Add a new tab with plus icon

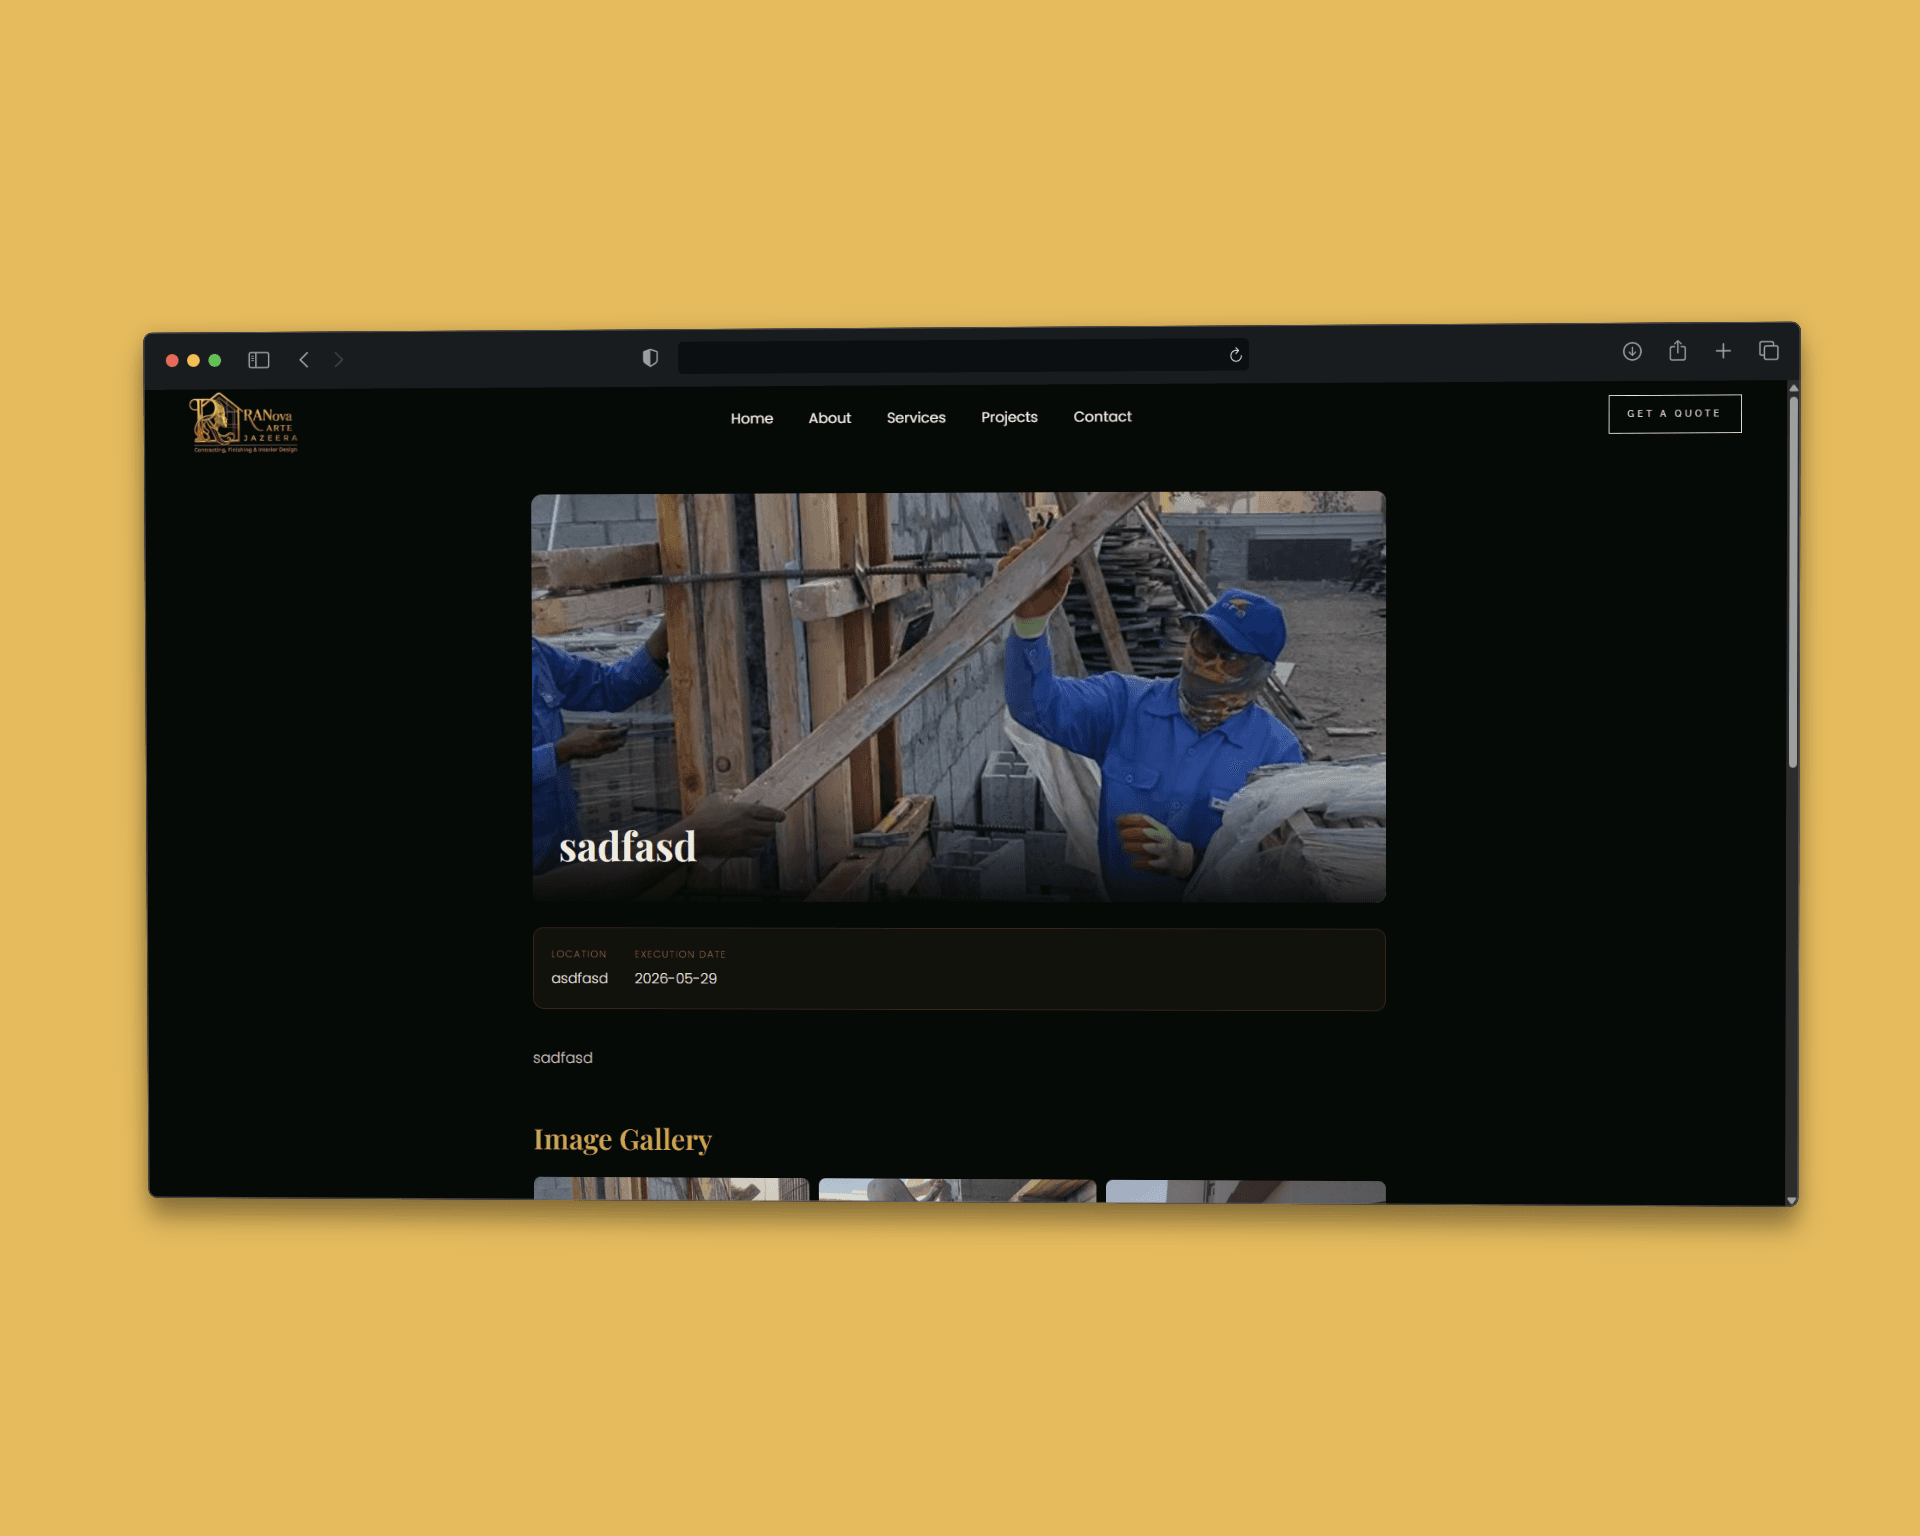point(1723,351)
